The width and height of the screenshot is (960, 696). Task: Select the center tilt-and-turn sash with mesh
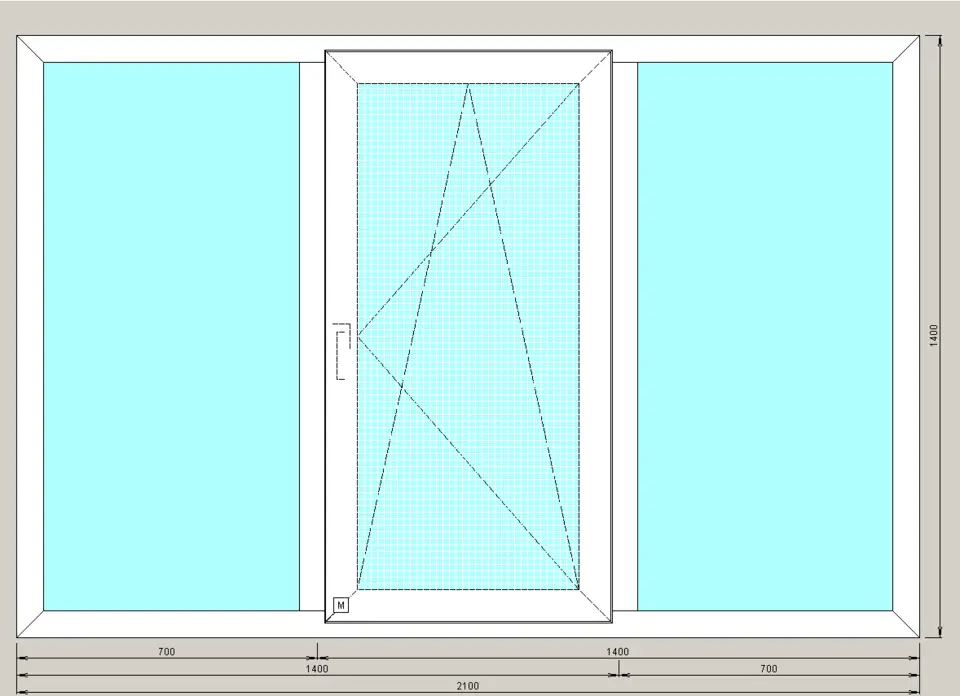tap(468, 337)
